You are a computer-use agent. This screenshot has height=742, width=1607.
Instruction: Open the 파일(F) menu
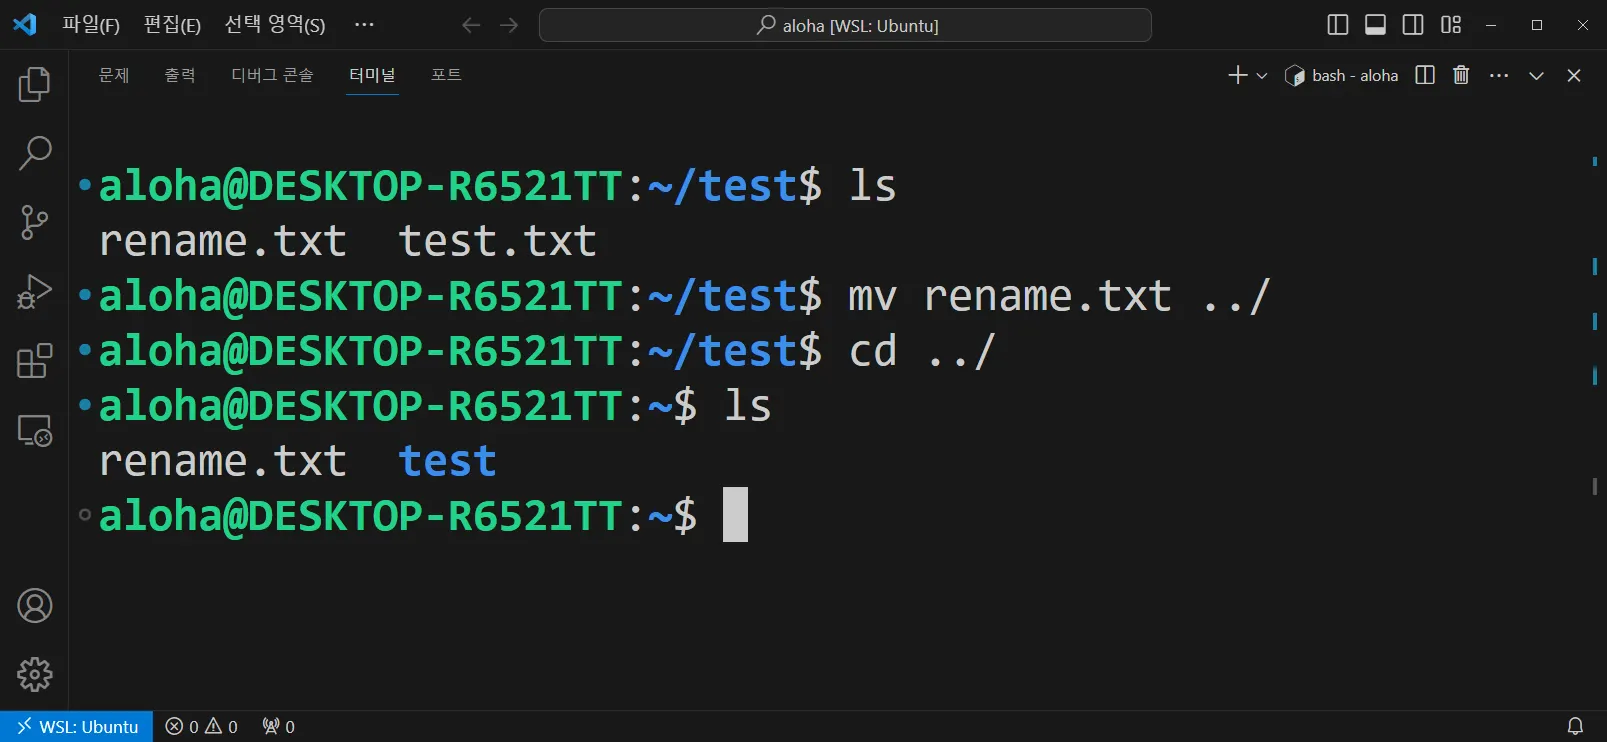[x=91, y=25]
